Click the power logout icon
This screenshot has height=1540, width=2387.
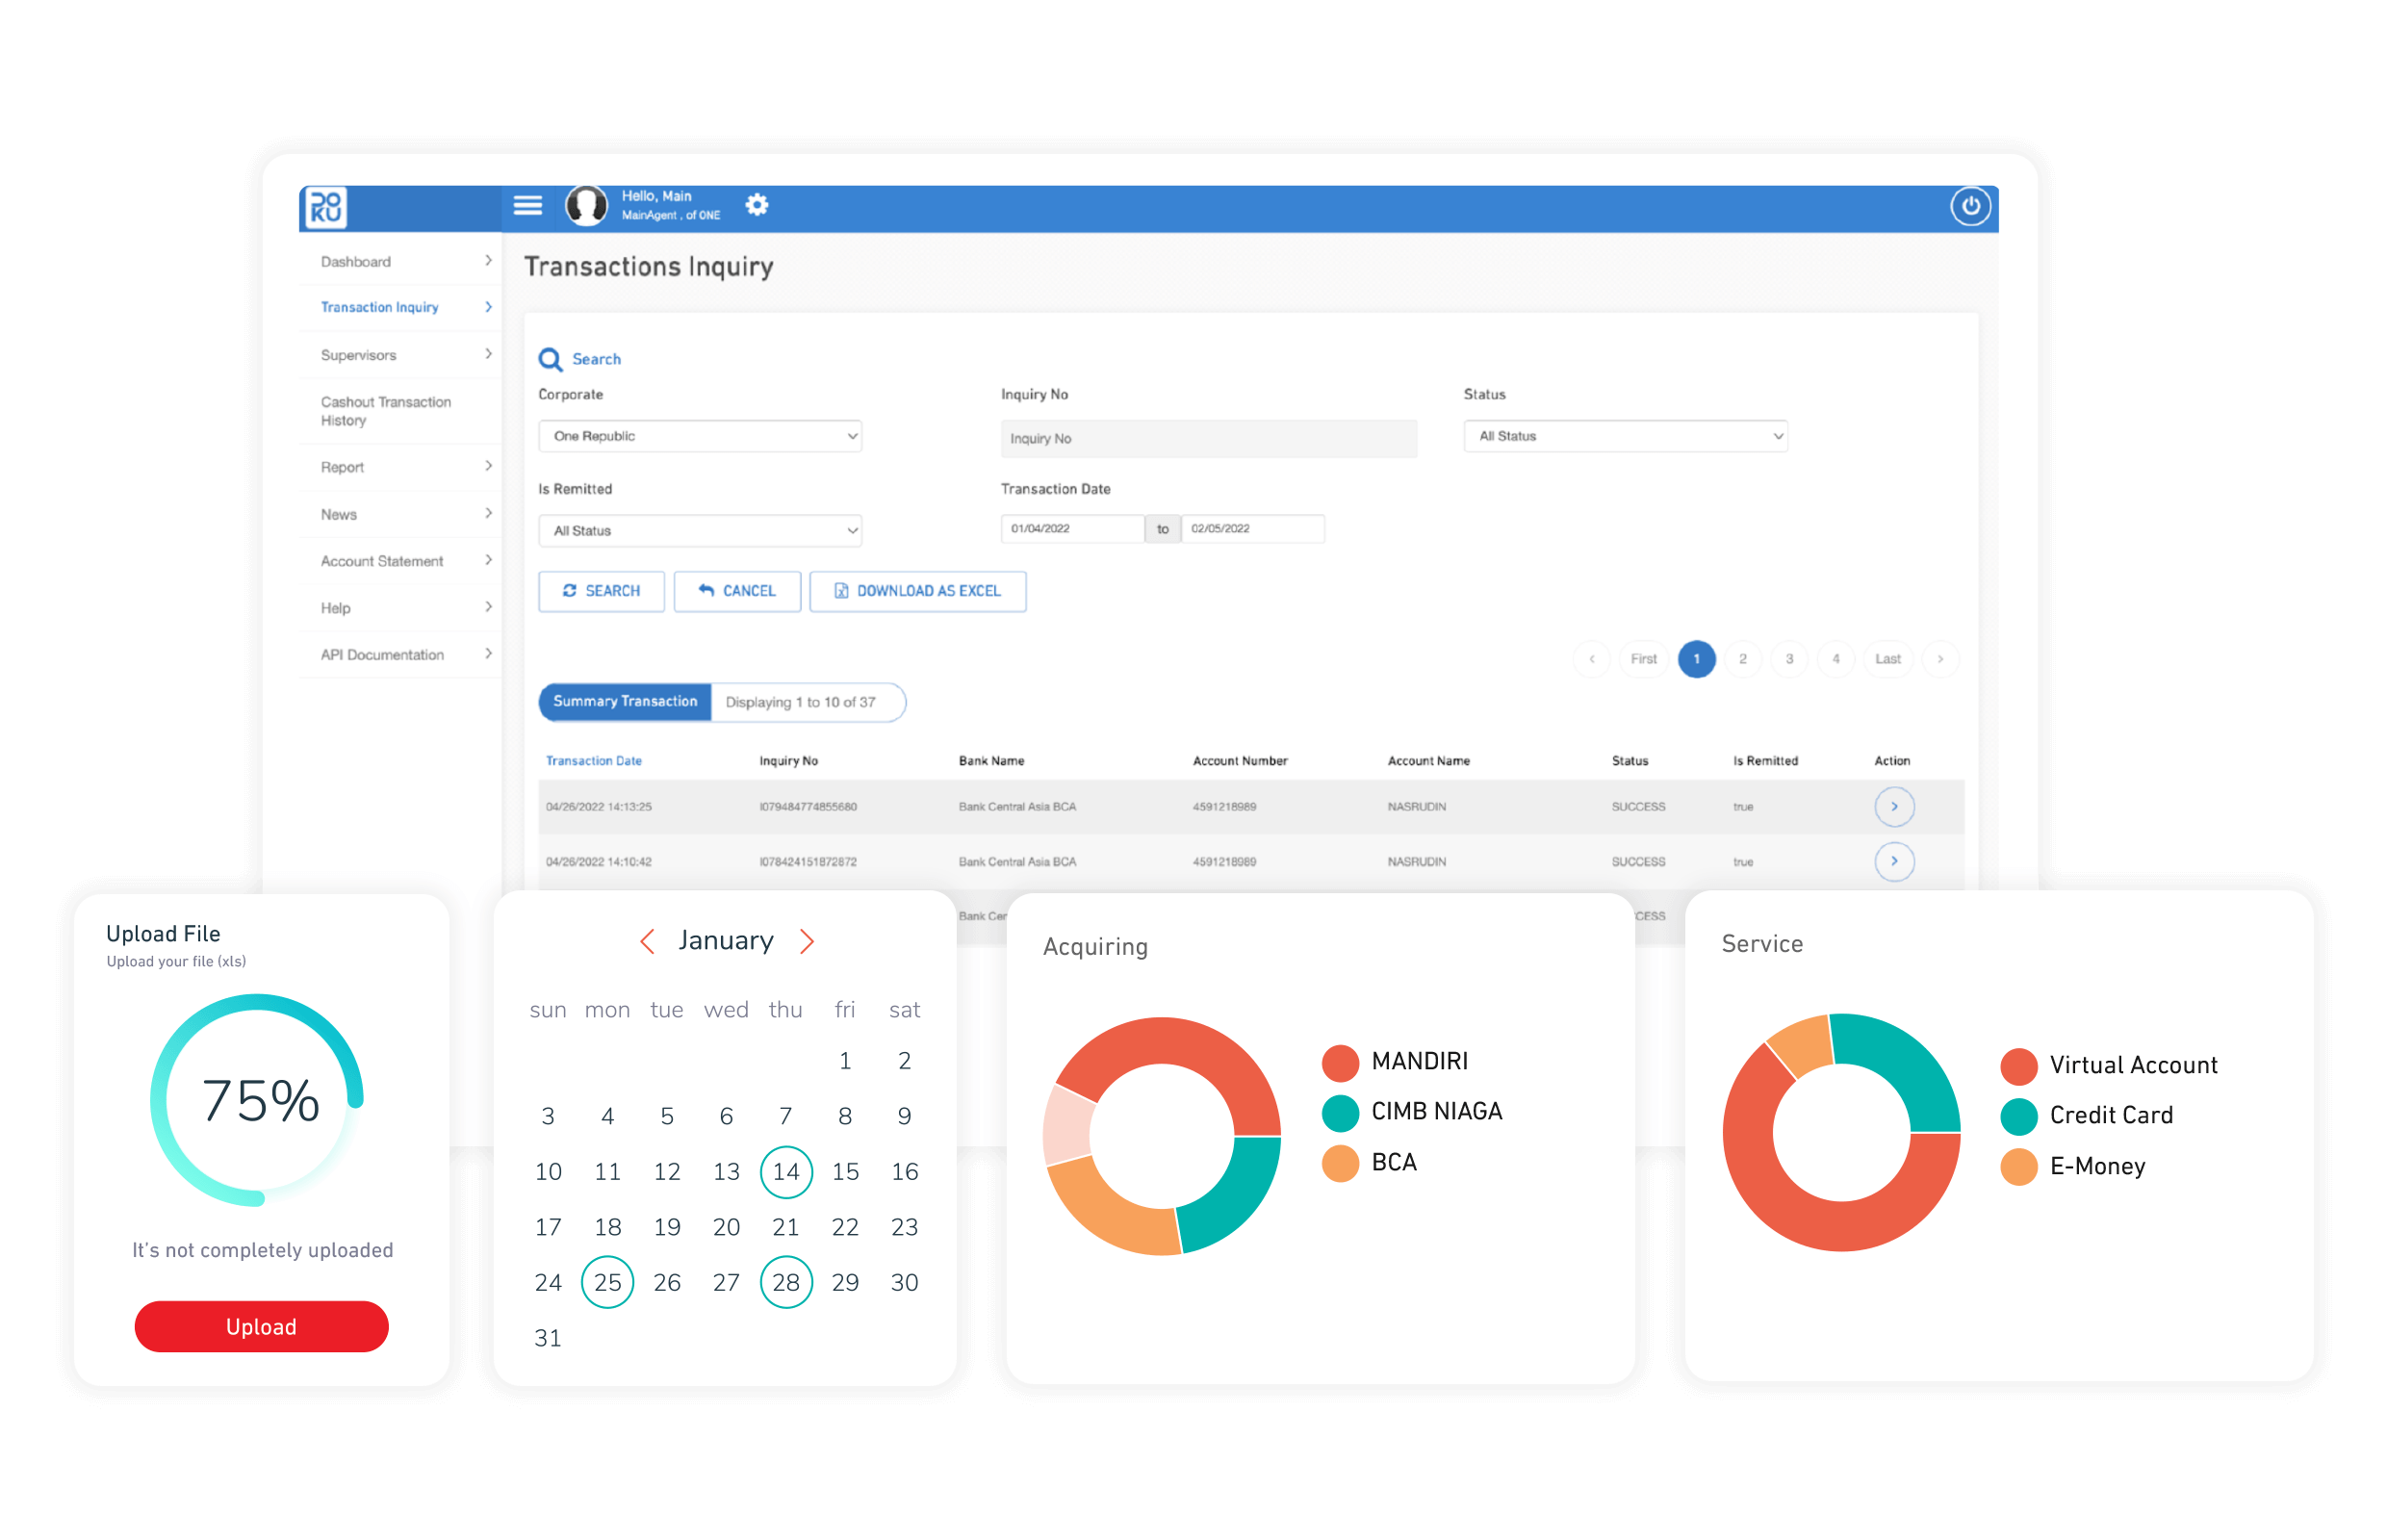(x=1969, y=207)
